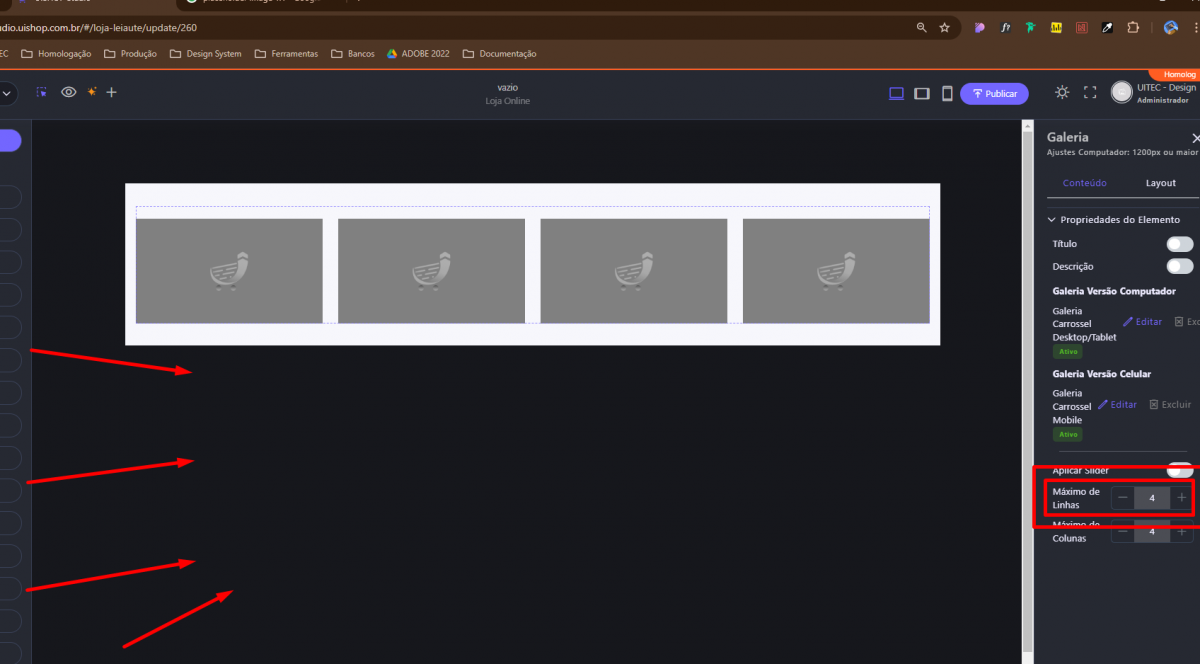Toggle editor preview eye icon

tap(69, 92)
